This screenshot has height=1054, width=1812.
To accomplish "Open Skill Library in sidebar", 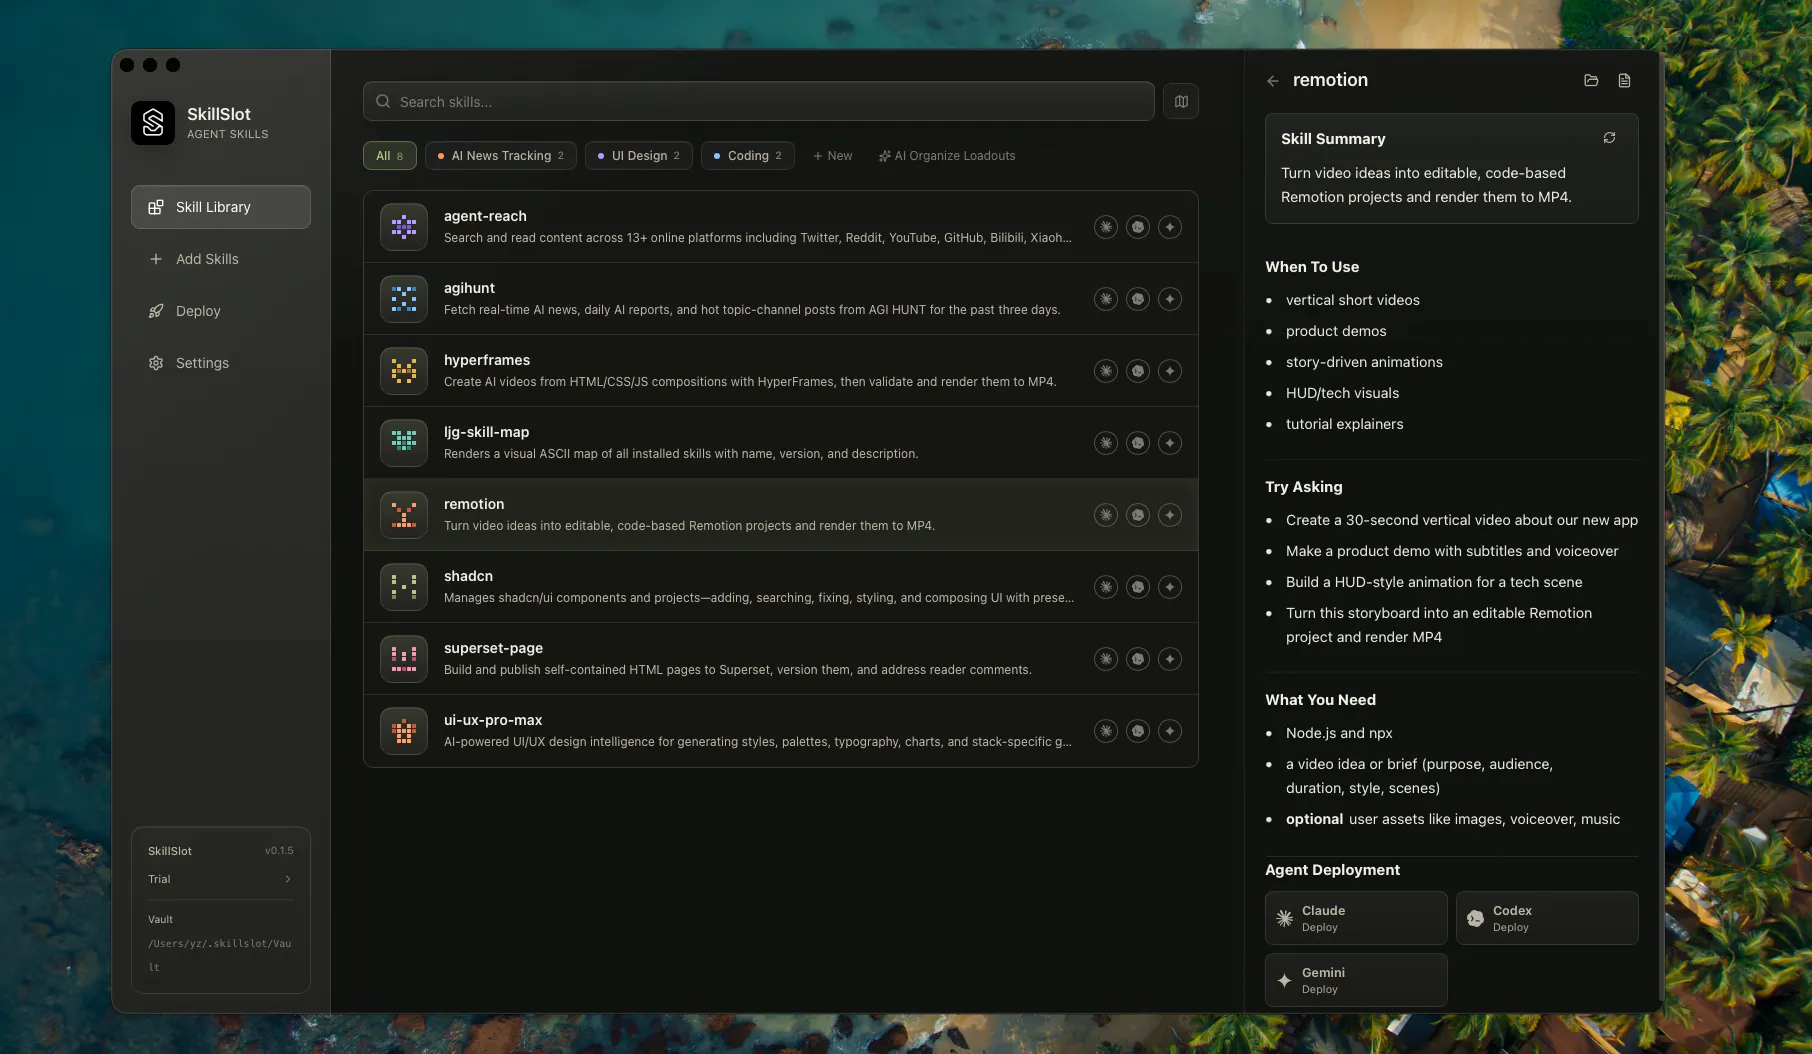I will click(x=221, y=207).
